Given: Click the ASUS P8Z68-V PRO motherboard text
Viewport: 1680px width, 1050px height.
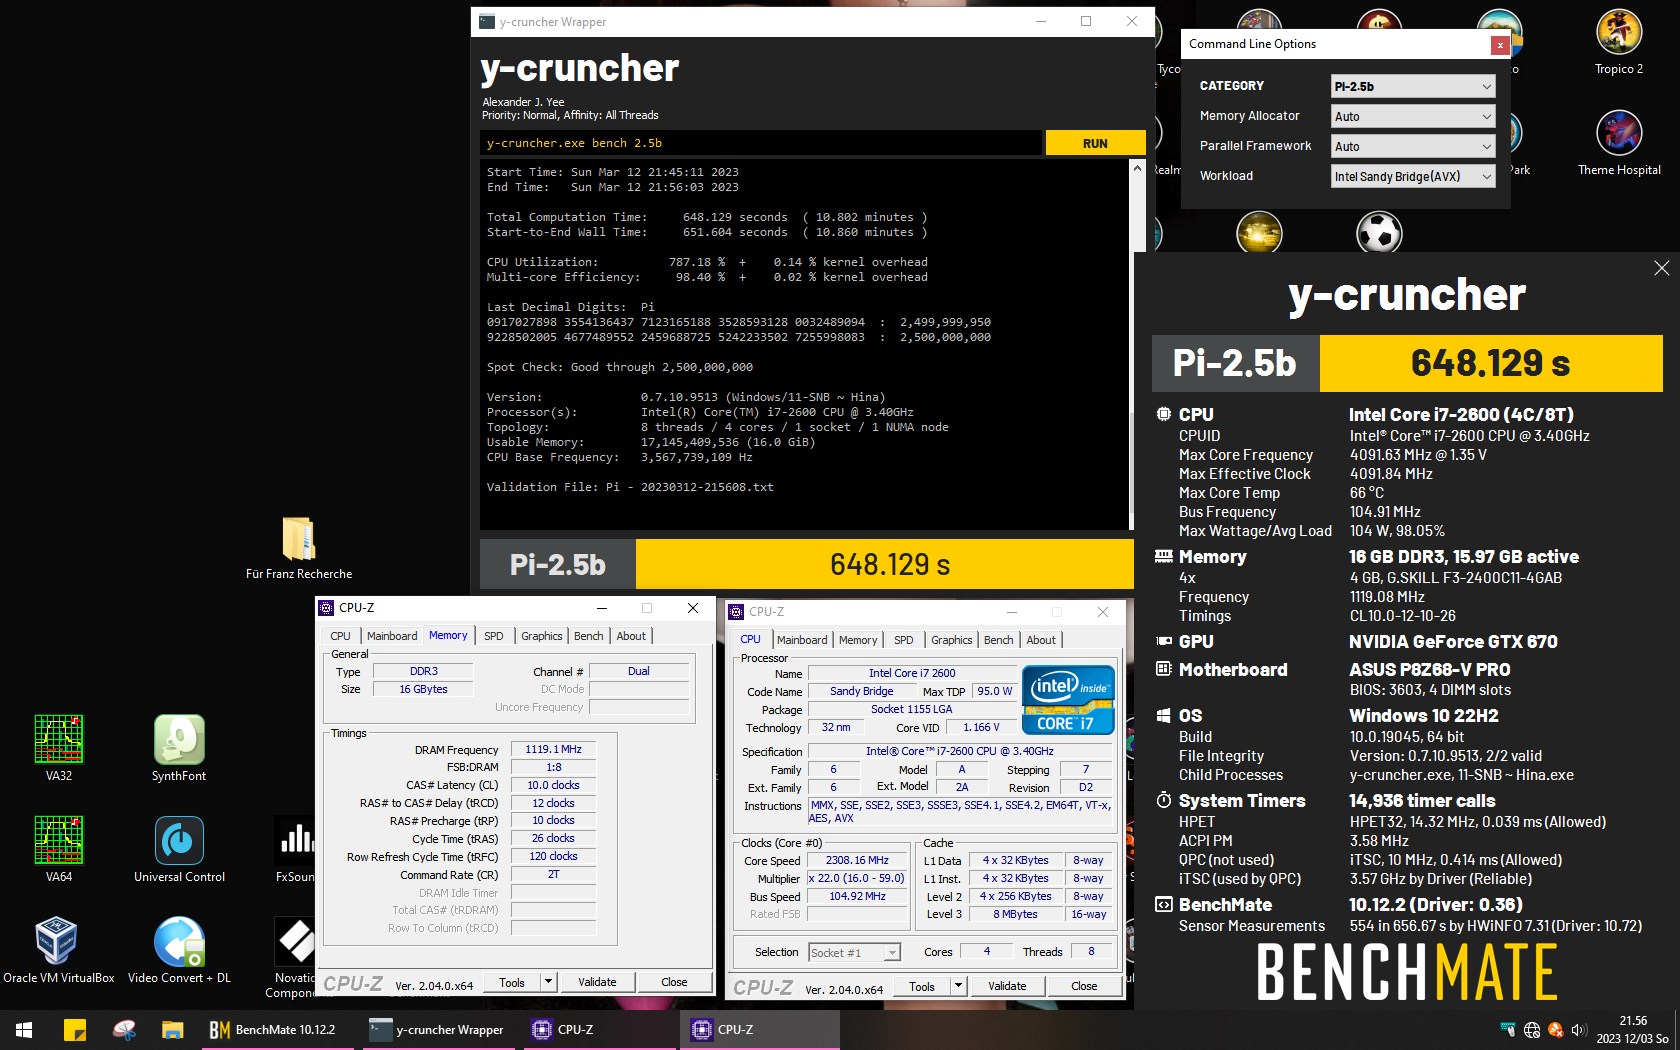Looking at the screenshot, I should (1430, 670).
